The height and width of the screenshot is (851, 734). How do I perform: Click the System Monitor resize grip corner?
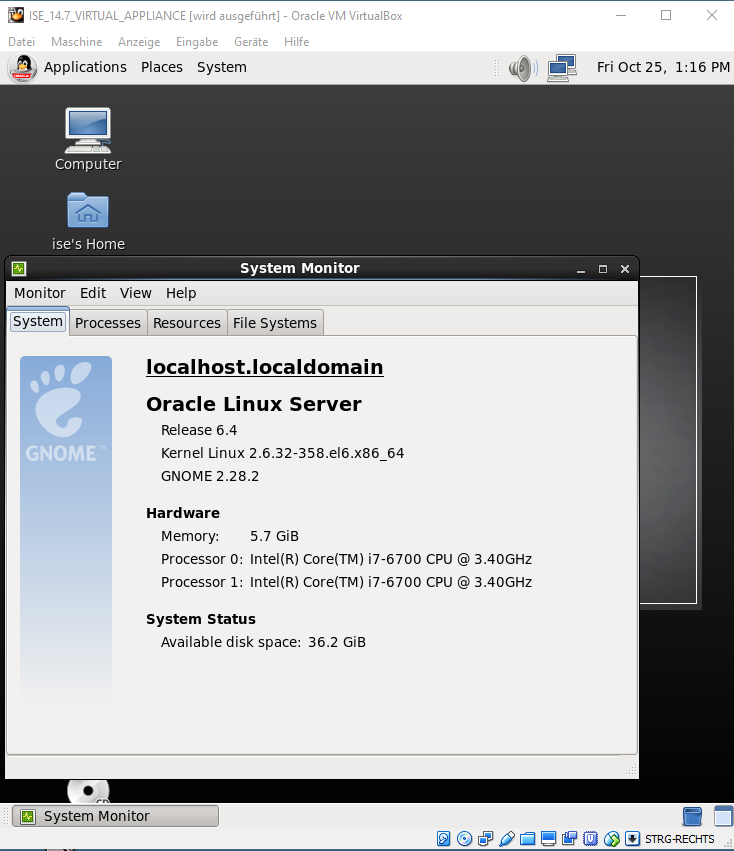coord(631,769)
